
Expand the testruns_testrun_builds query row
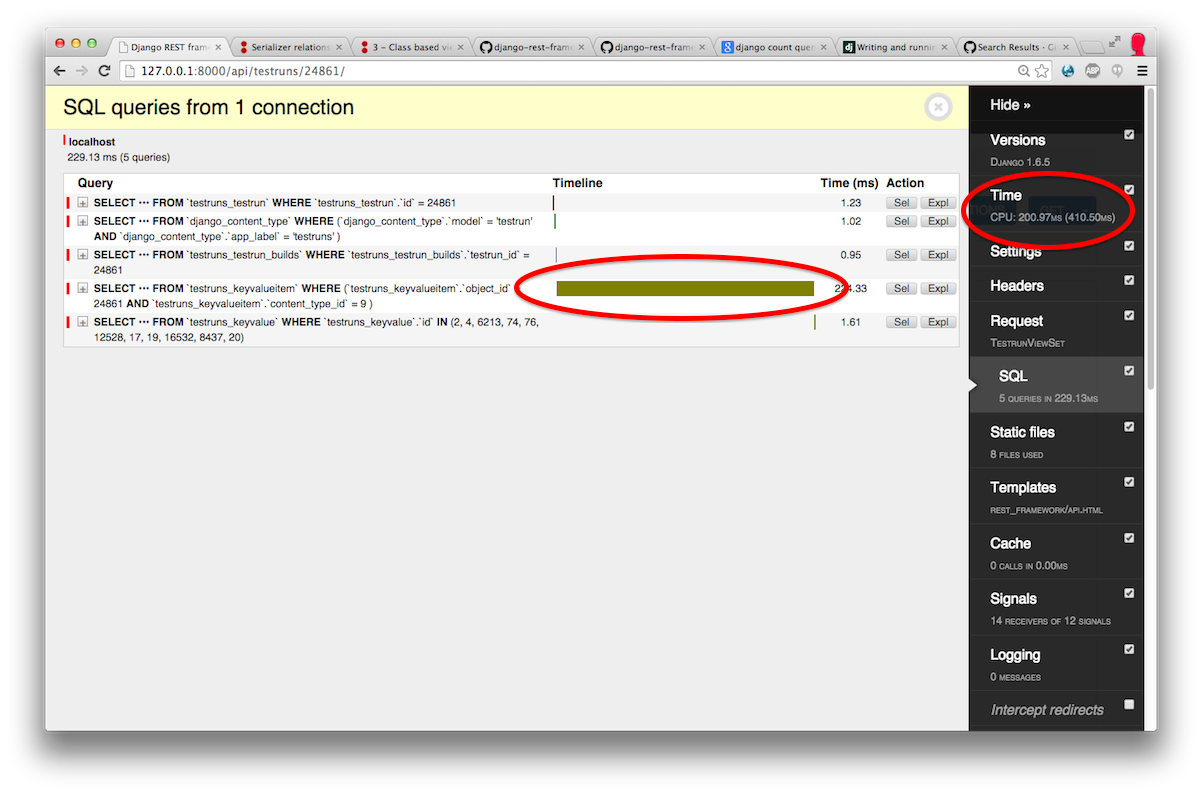(x=83, y=255)
